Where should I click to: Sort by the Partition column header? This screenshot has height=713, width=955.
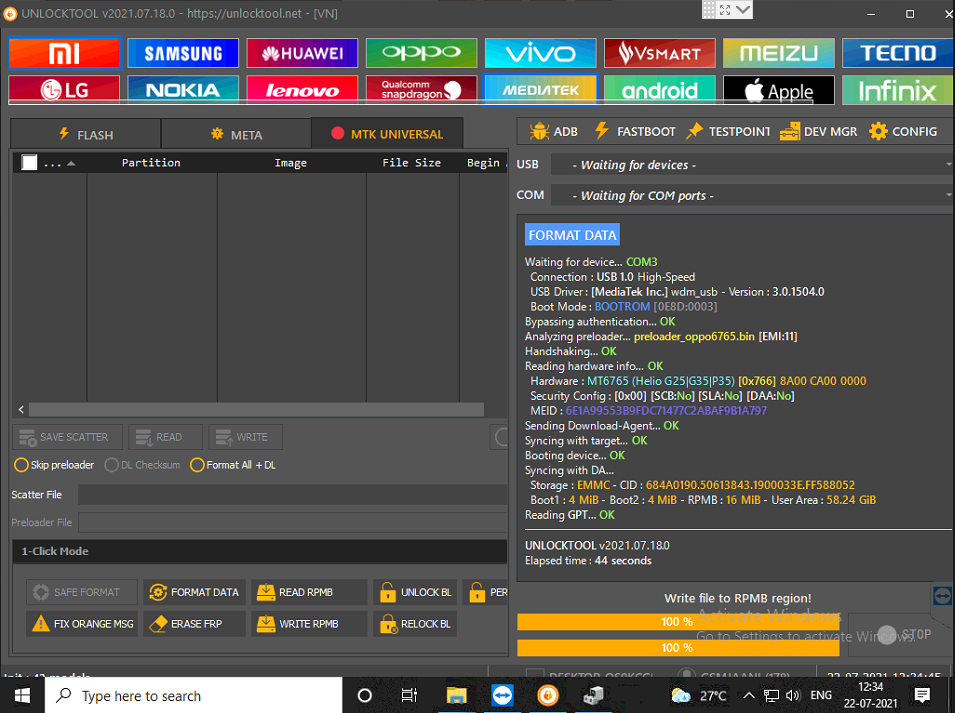tap(151, 163)
